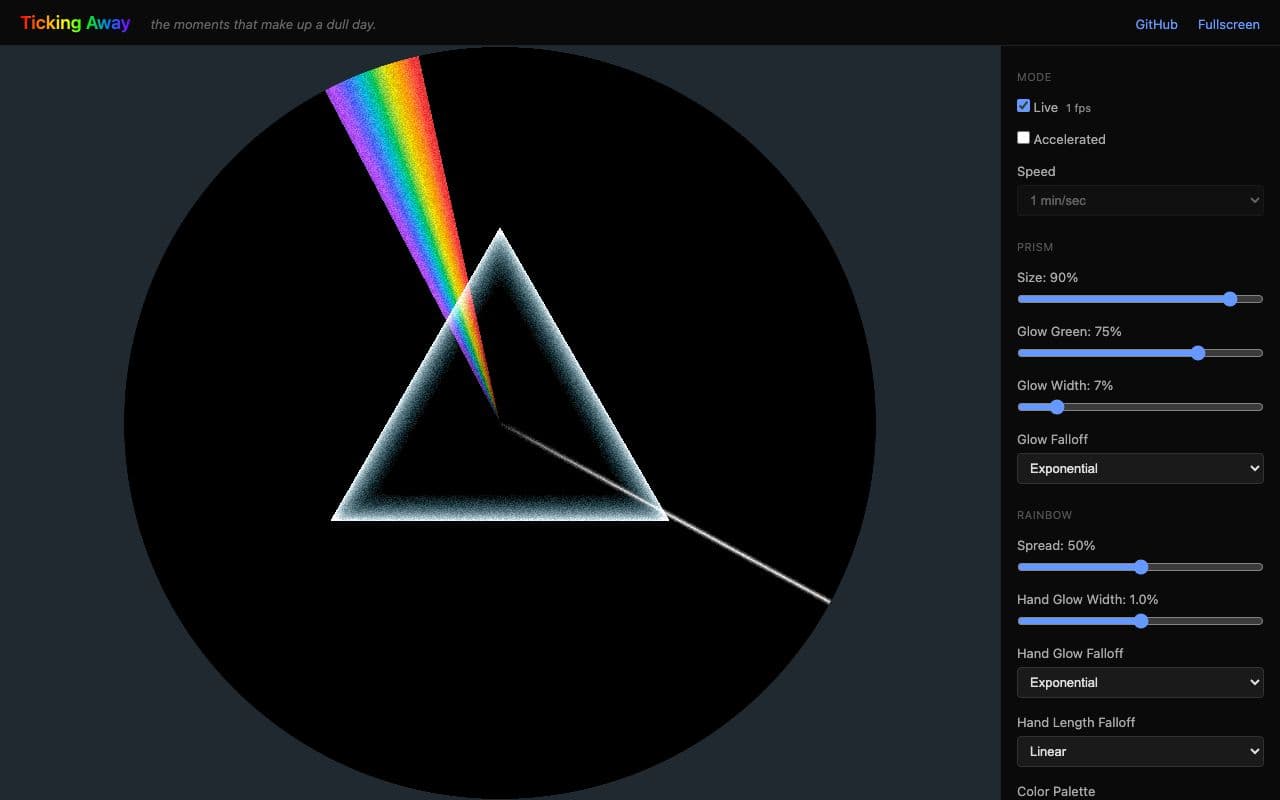
Task: Open the Hand Length Falloff dropdown
Action: coord(1140,751)
